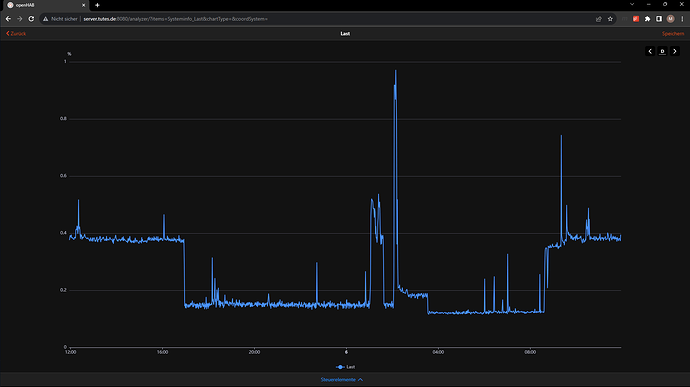Click the 04:00 time axis label
The width and height of the screenshot is (690, 387).
(x=438, y=352)
